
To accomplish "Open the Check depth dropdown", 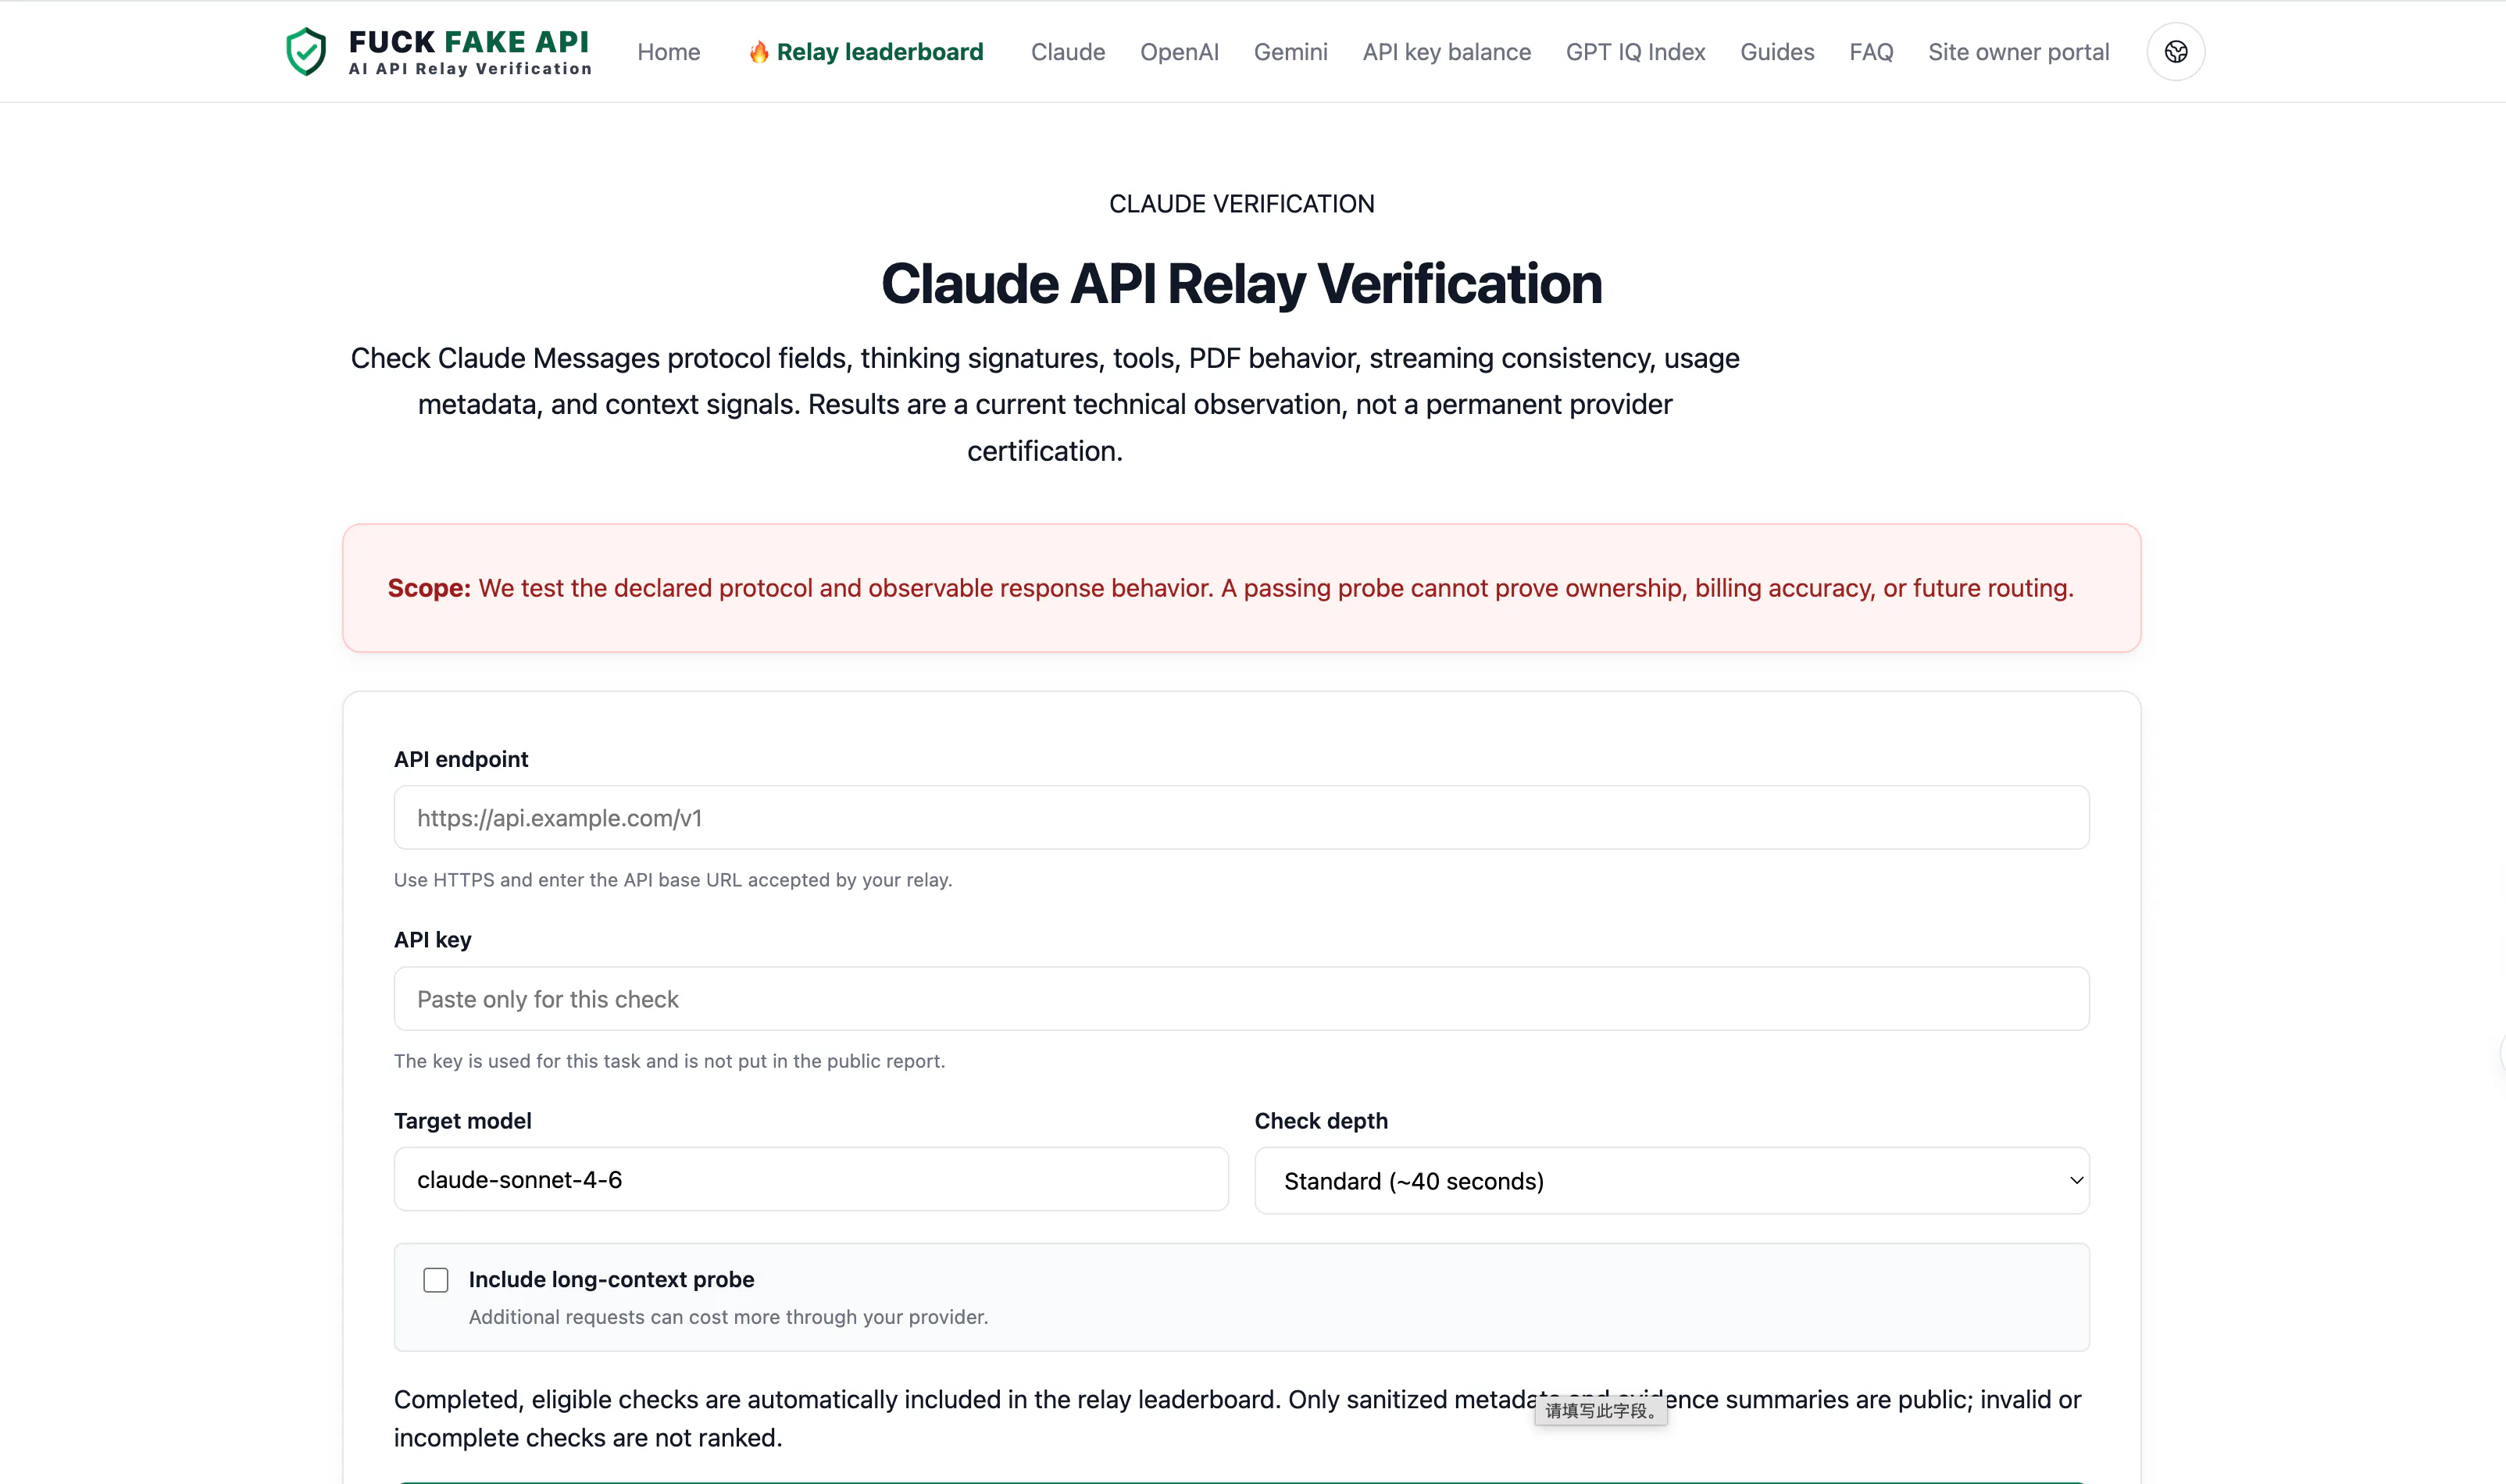I will coord(1671,1180).
